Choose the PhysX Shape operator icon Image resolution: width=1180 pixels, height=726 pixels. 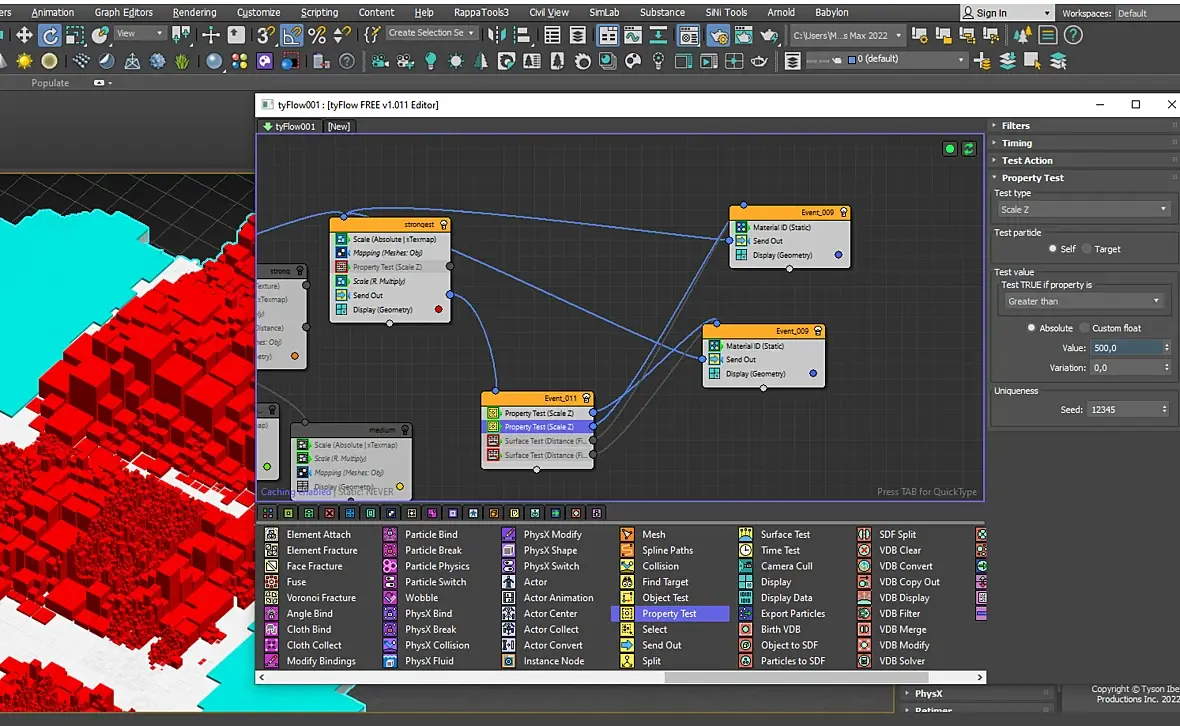(508, 550)
